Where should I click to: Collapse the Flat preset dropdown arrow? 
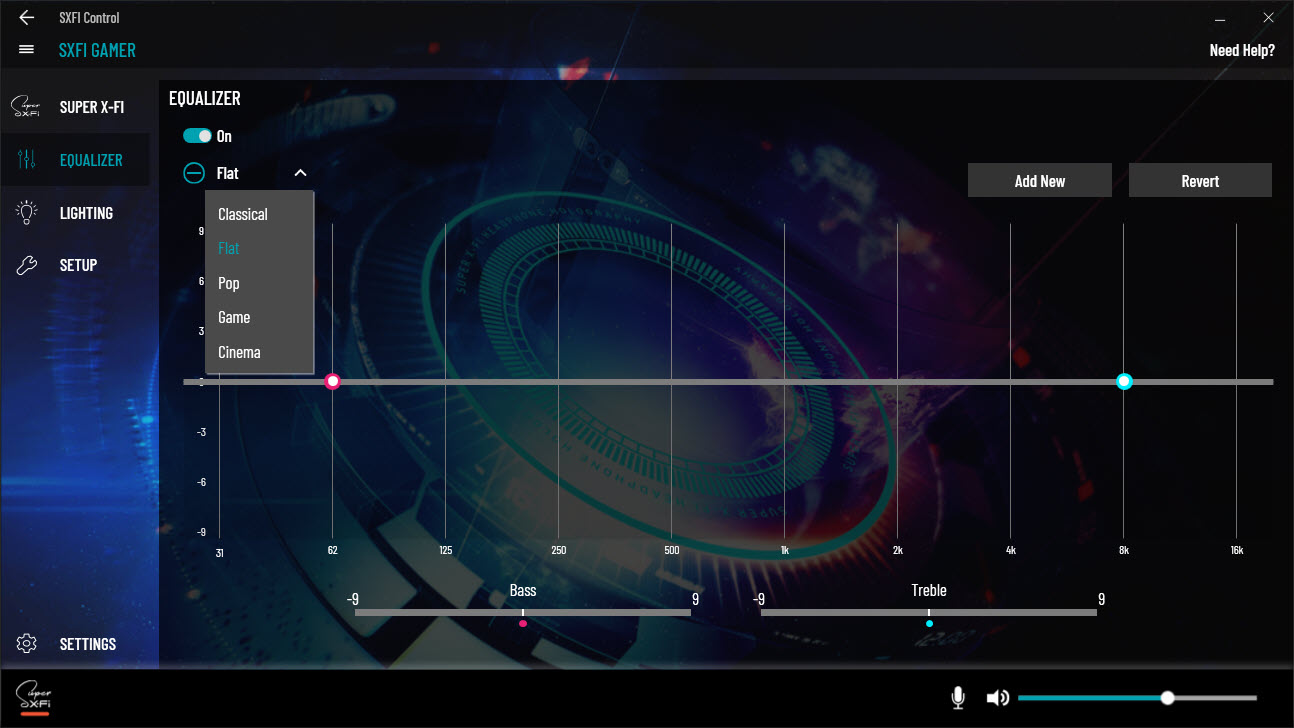coord(300,173)
